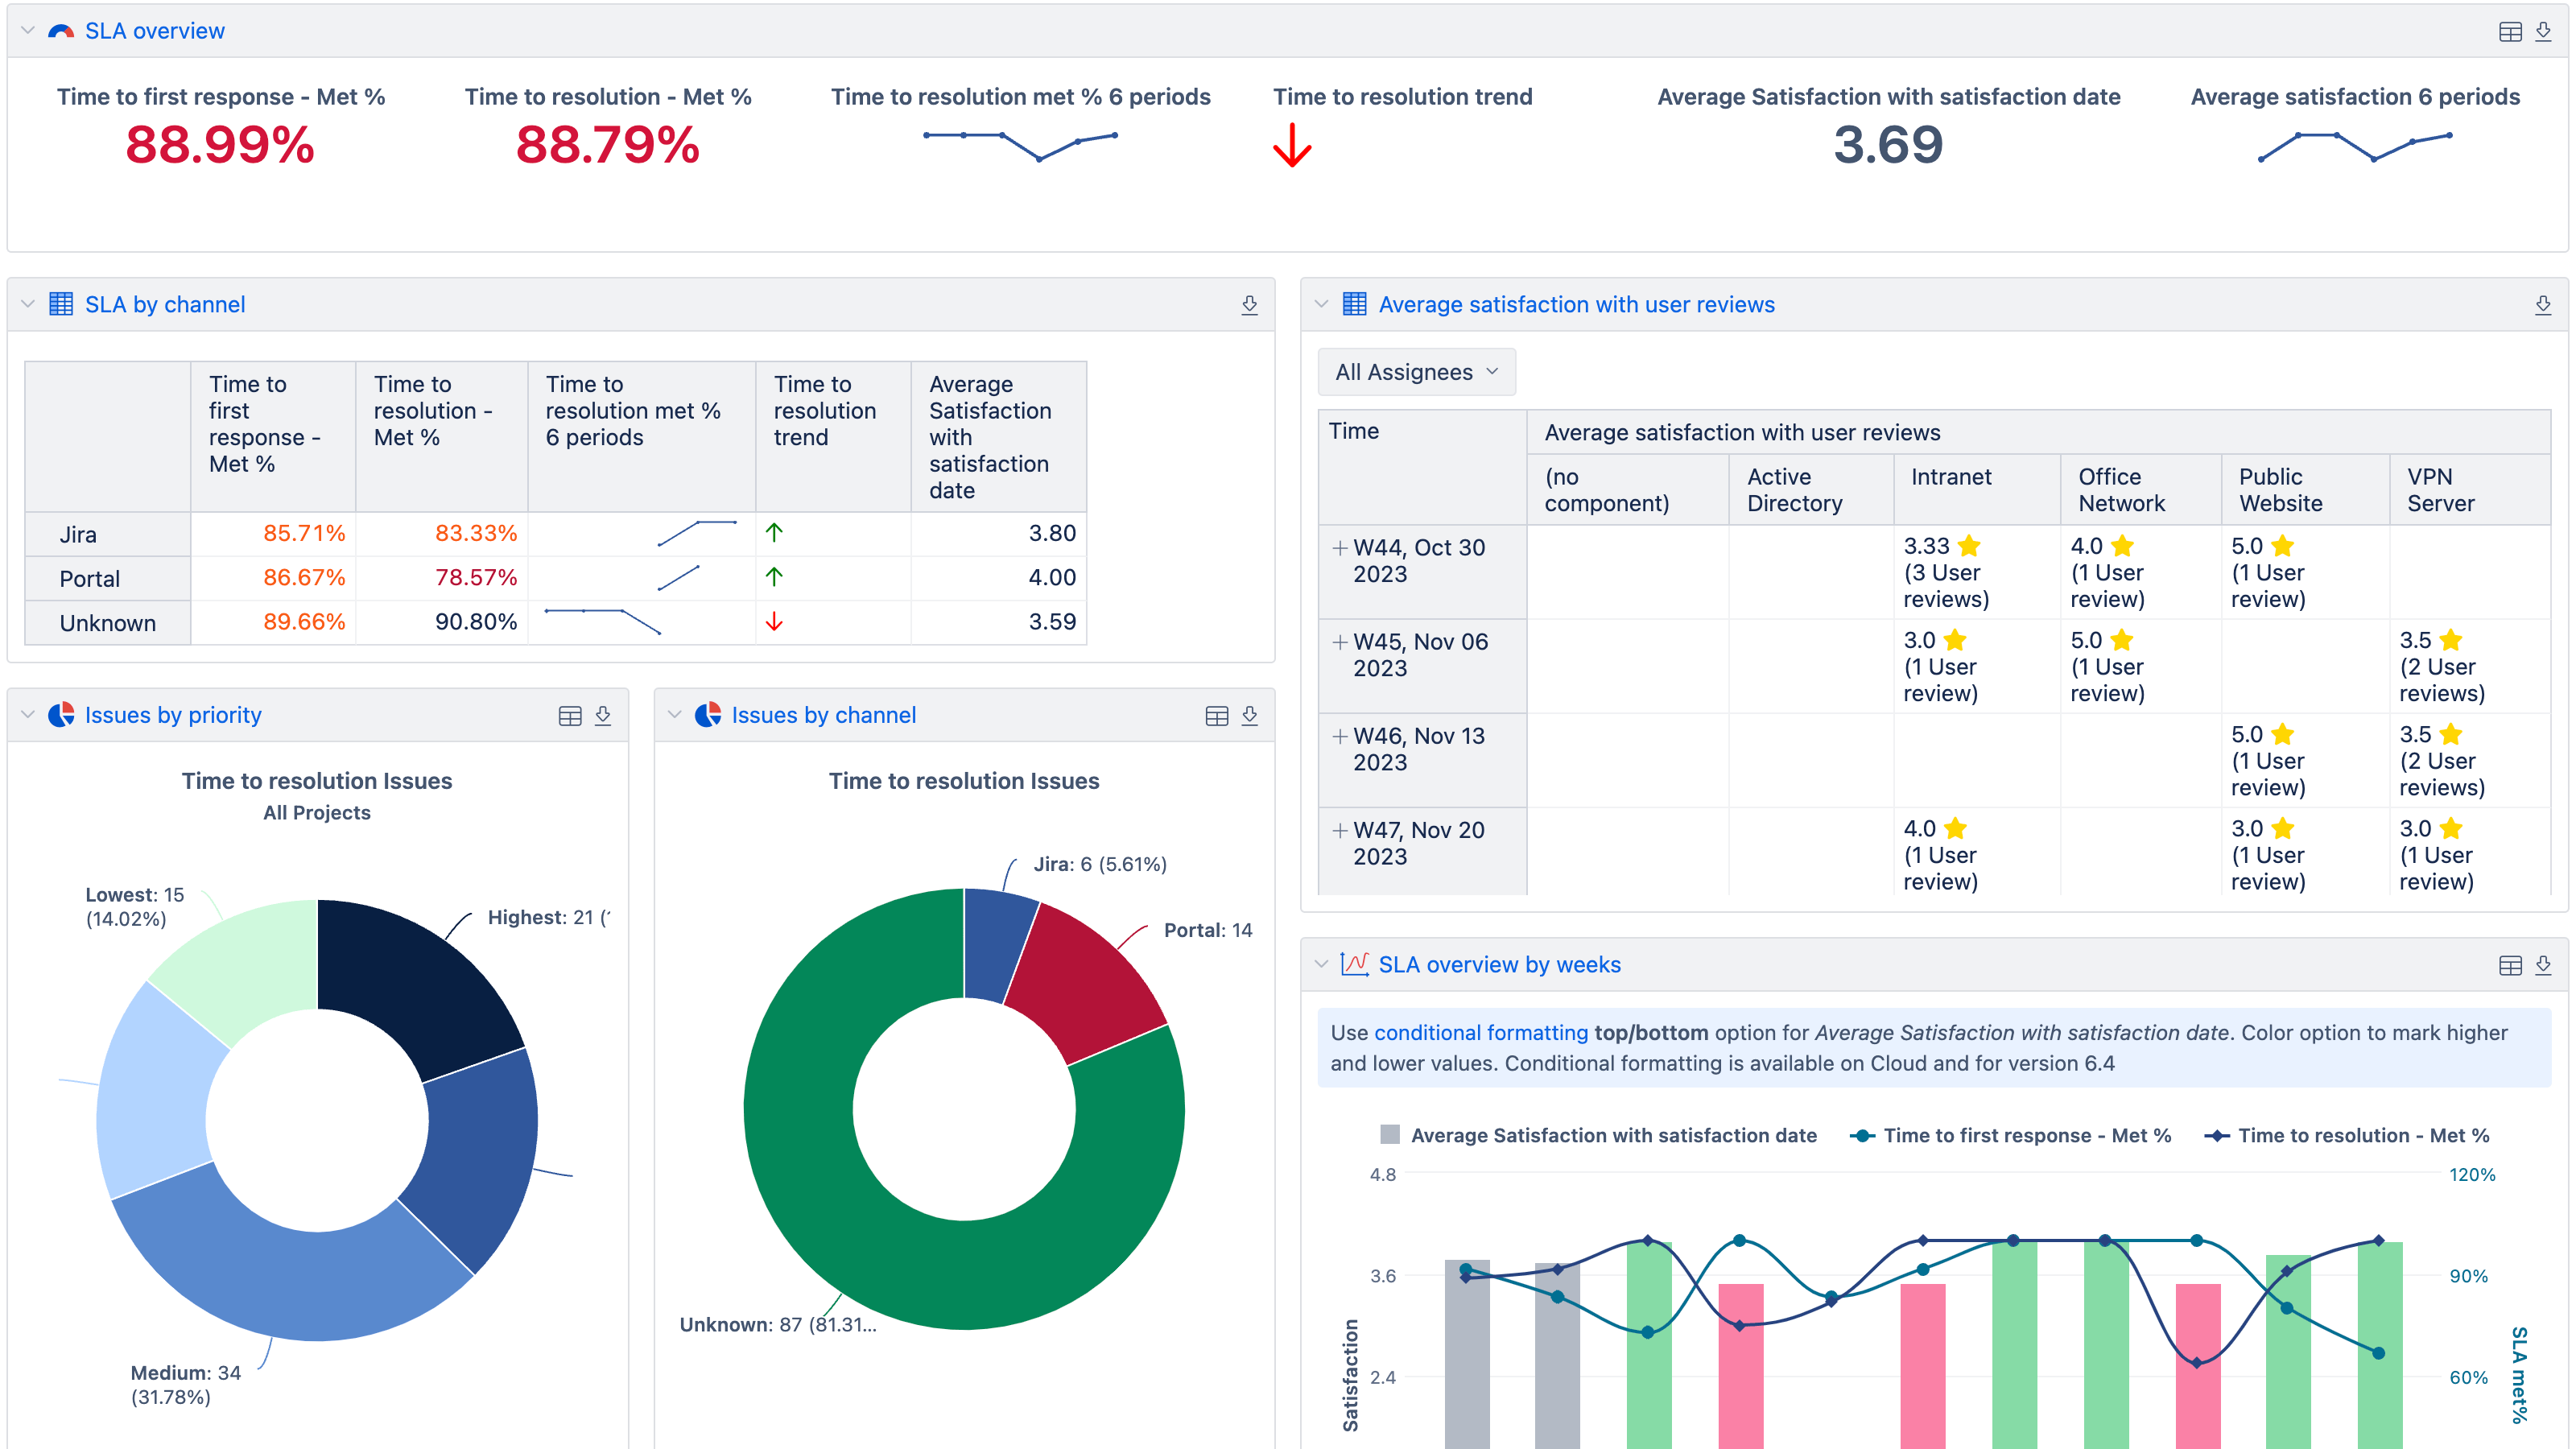Open table view icon in SLA overview header
The image size is (2576, 1449).
click(2509, 31)
